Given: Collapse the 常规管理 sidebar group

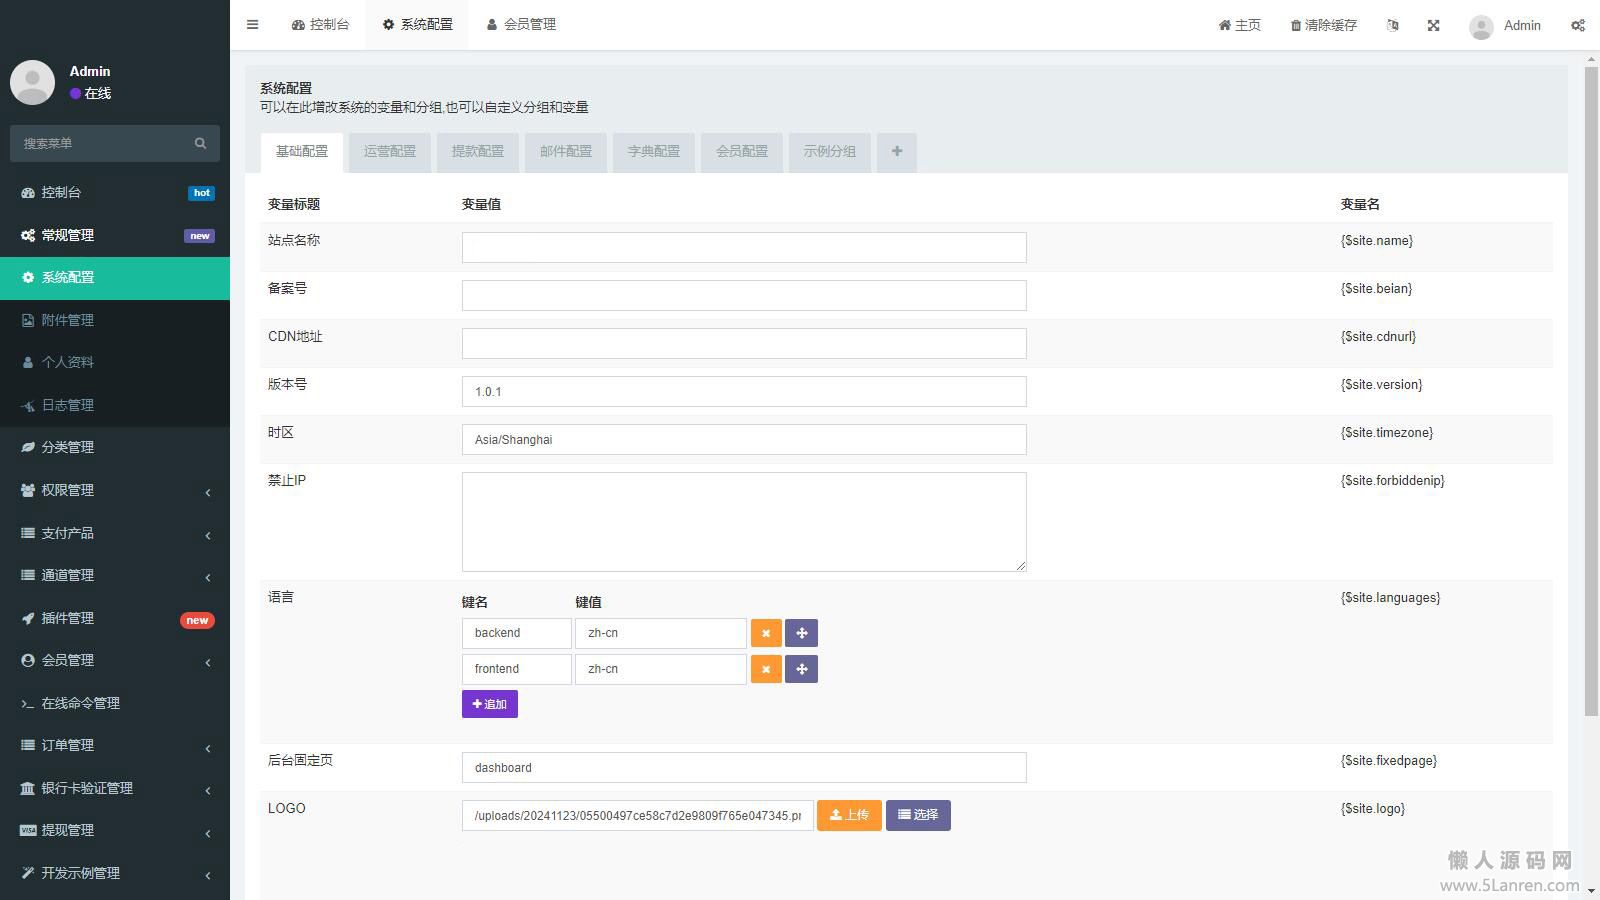Looking at the screenshot, I should [x=115, y=235].
